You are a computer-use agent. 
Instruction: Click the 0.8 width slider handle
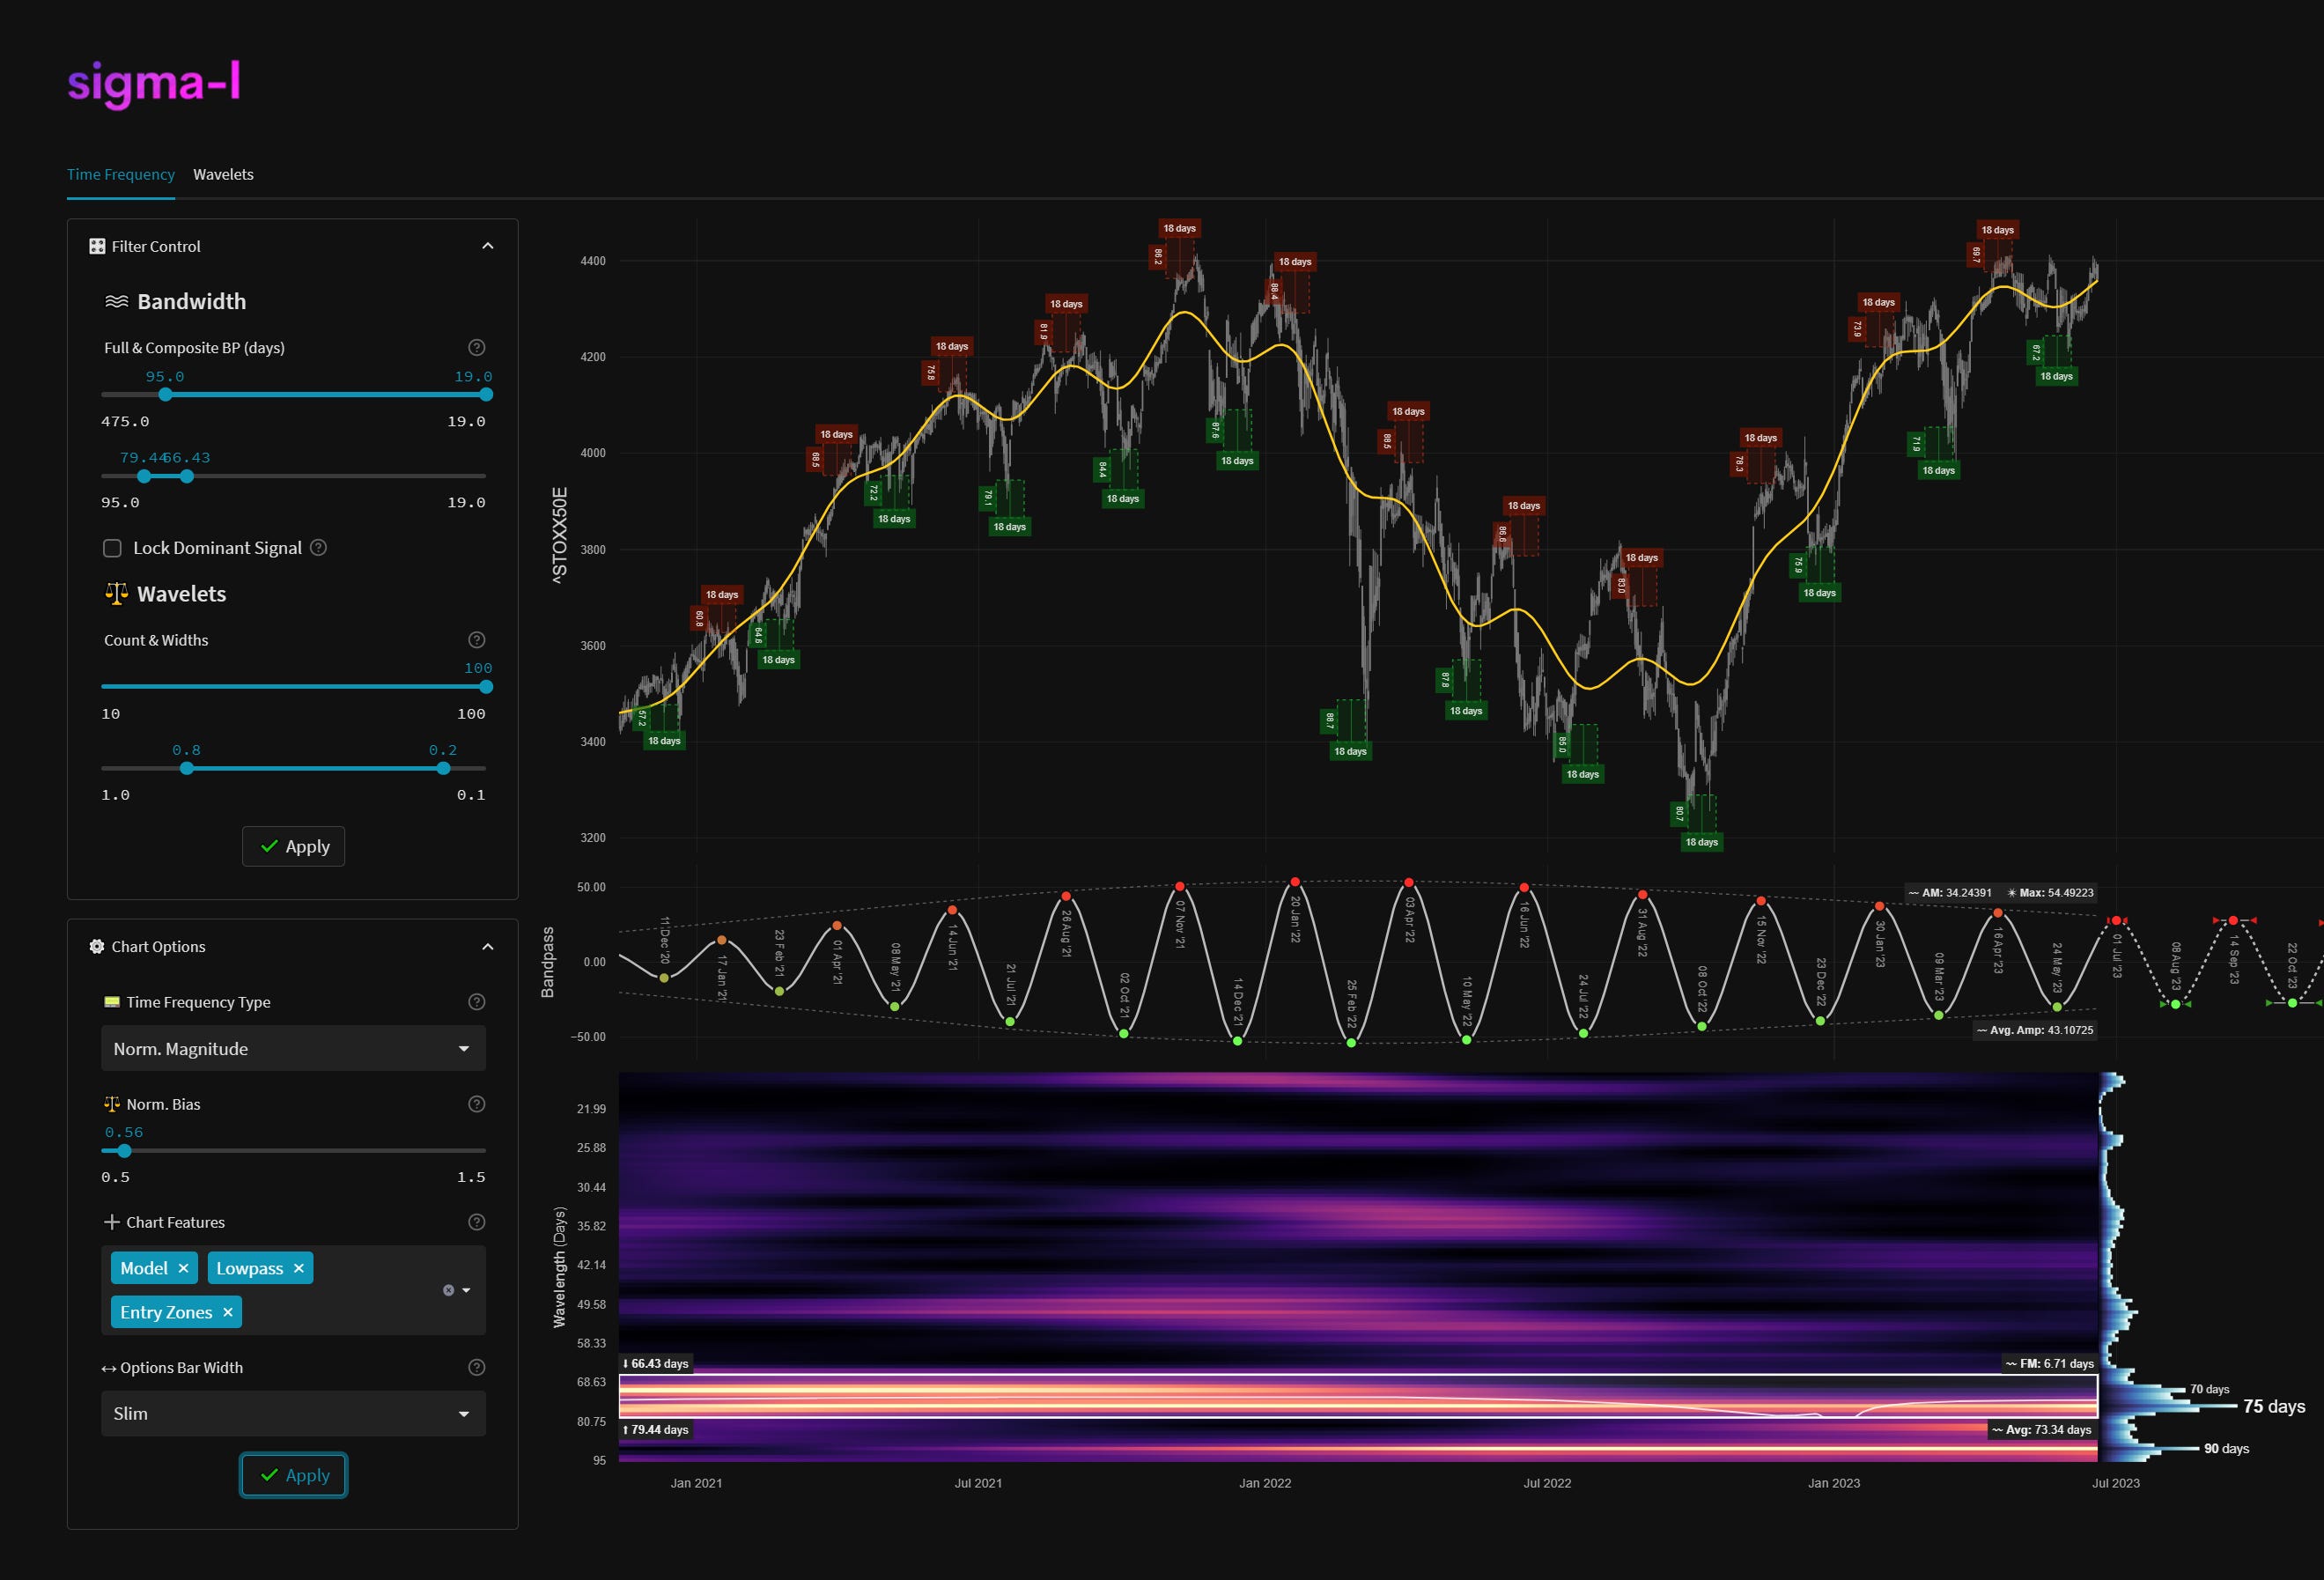187,768
